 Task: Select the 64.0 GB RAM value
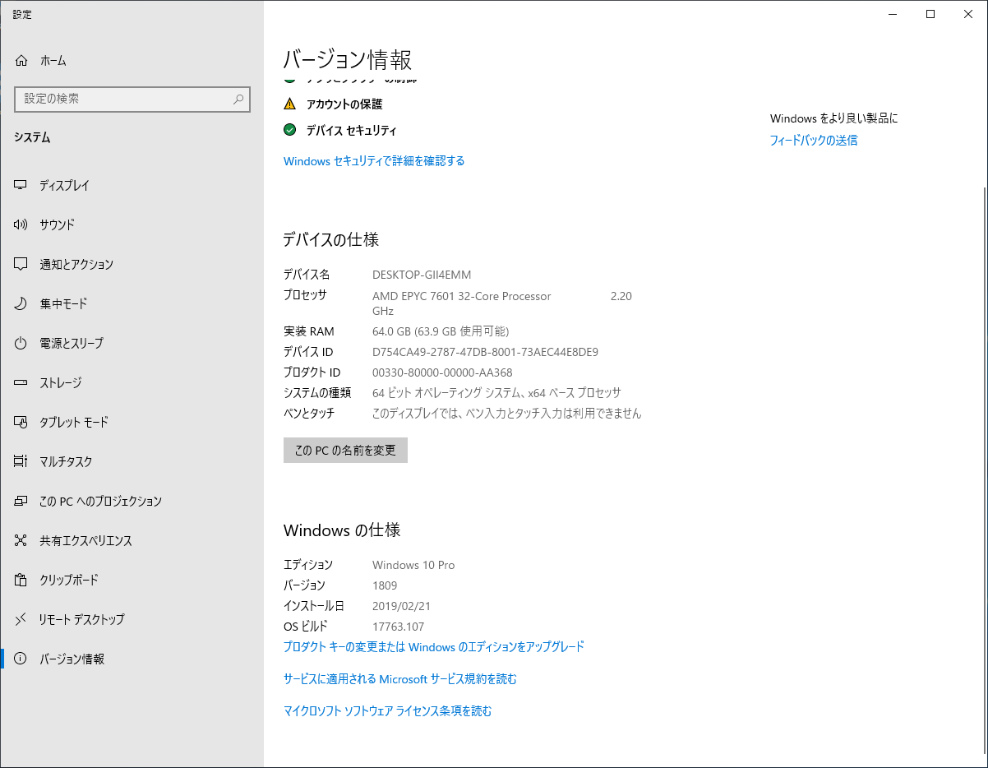pyautogui.click(x=440, y=331)
